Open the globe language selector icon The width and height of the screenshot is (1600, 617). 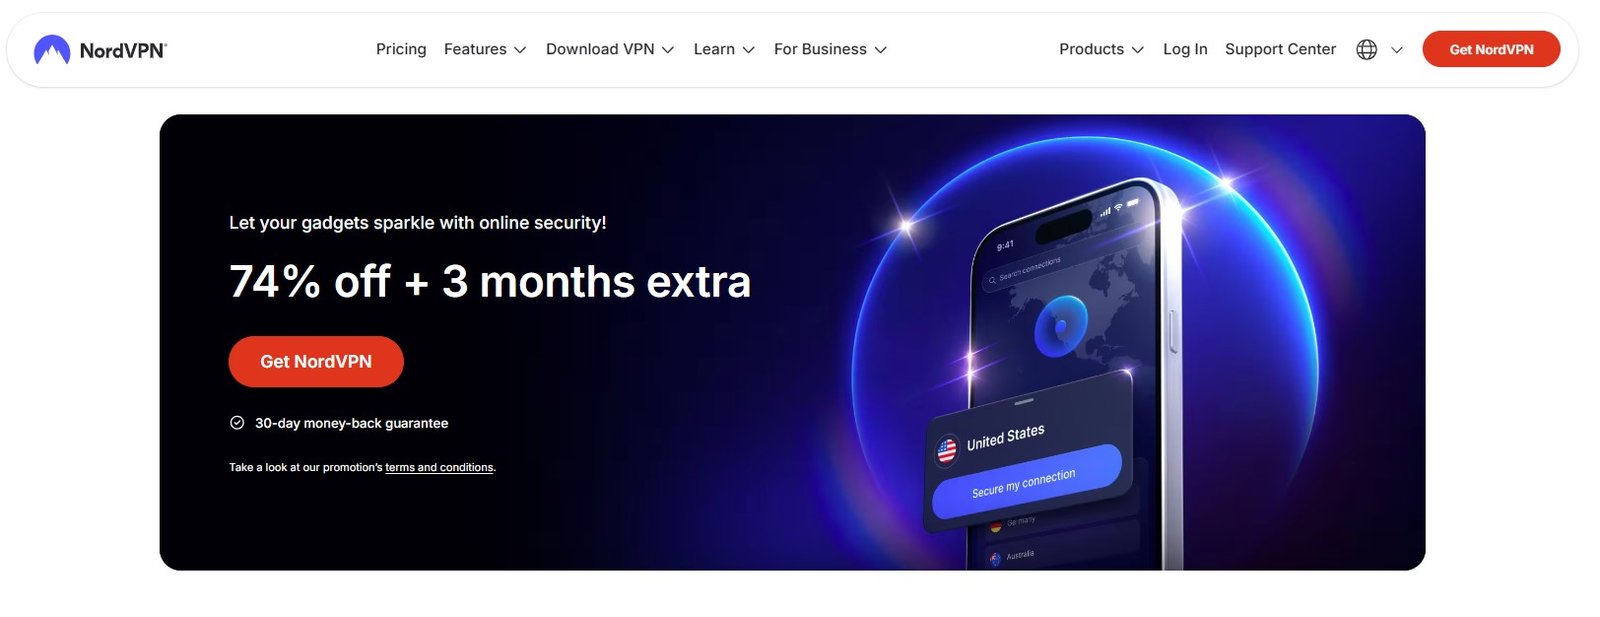click(1366, 50)
